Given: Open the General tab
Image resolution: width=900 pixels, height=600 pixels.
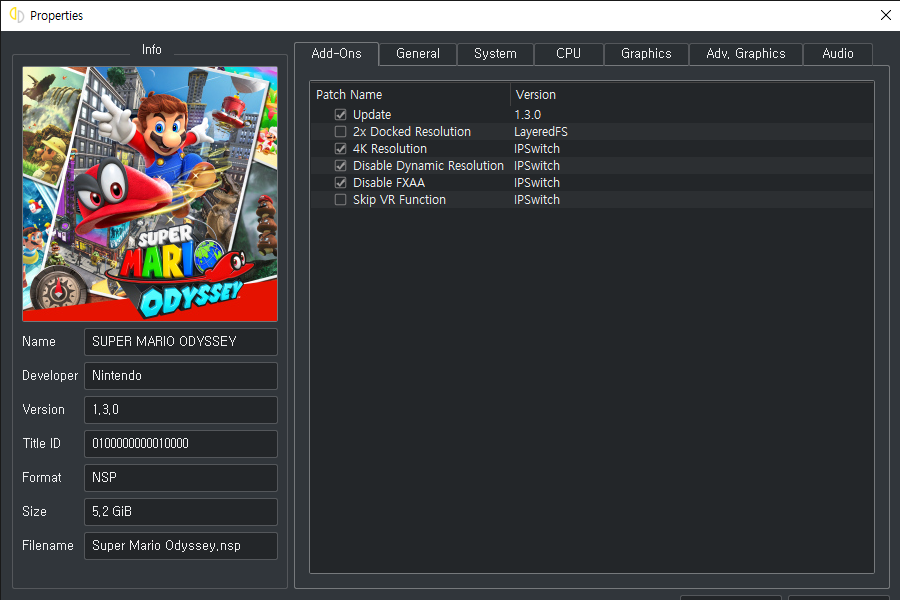Looking at the screenshot, I should tap(418, 54).
